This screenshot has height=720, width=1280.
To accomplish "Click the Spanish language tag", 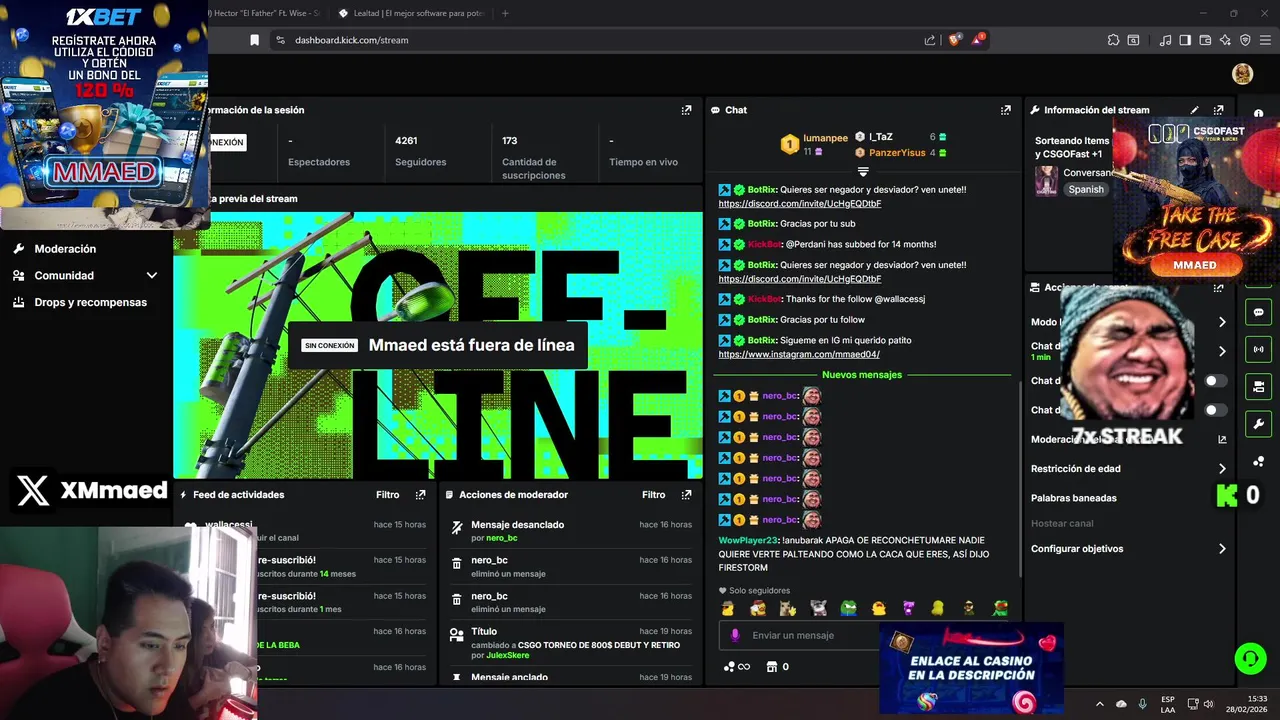I will pyautogui.click(x=1086, y=189).
